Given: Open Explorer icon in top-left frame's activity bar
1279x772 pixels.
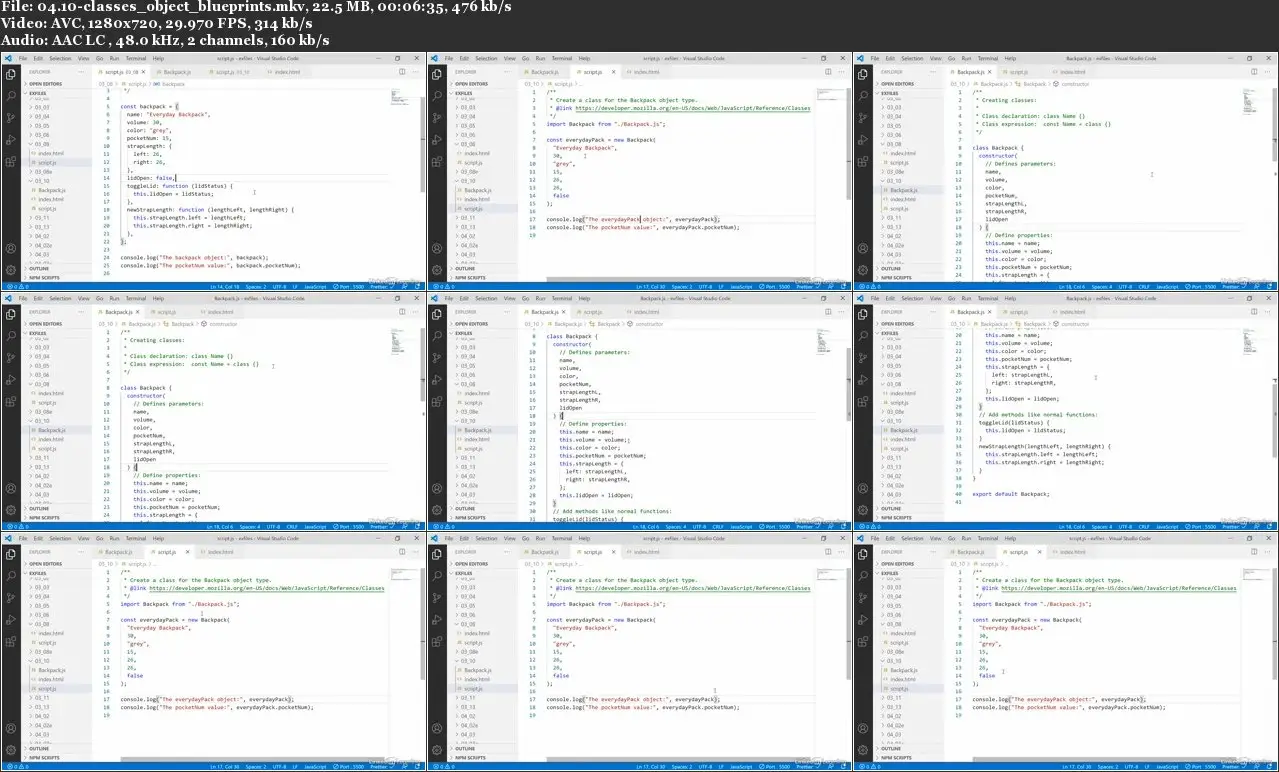Looking at the screenshot, I should click(x=11, y=74).
